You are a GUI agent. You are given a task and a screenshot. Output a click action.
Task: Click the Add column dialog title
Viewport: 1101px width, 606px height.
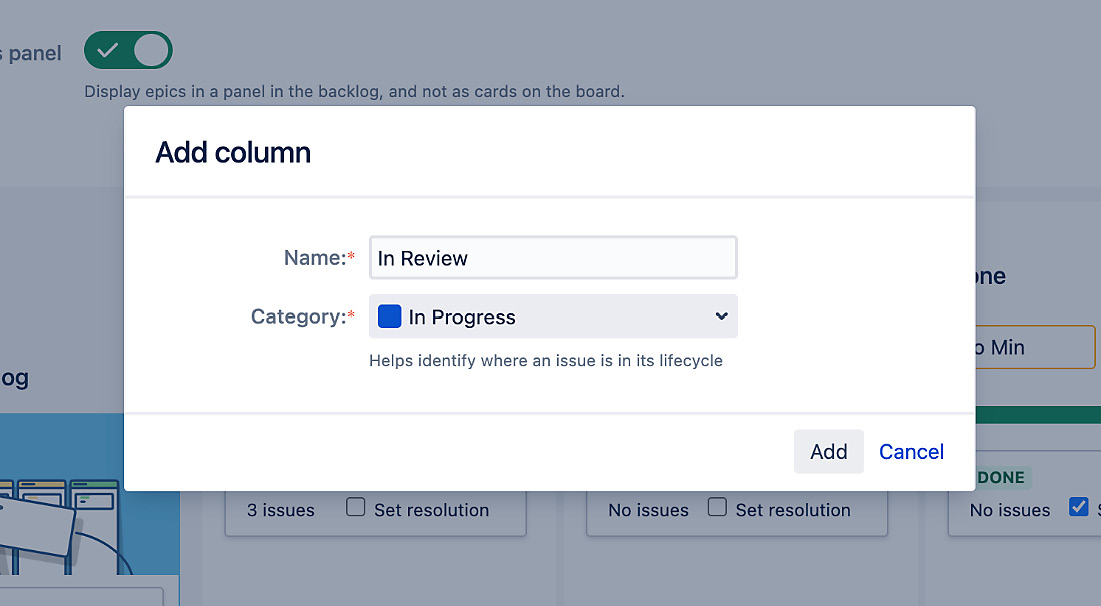point(232,152)
